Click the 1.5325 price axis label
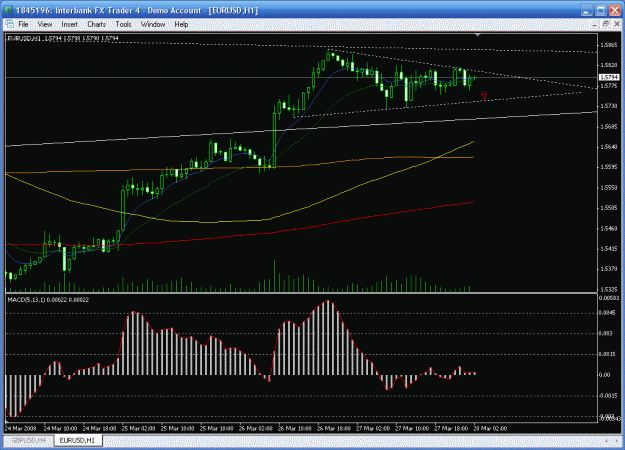 click(609, 289)
